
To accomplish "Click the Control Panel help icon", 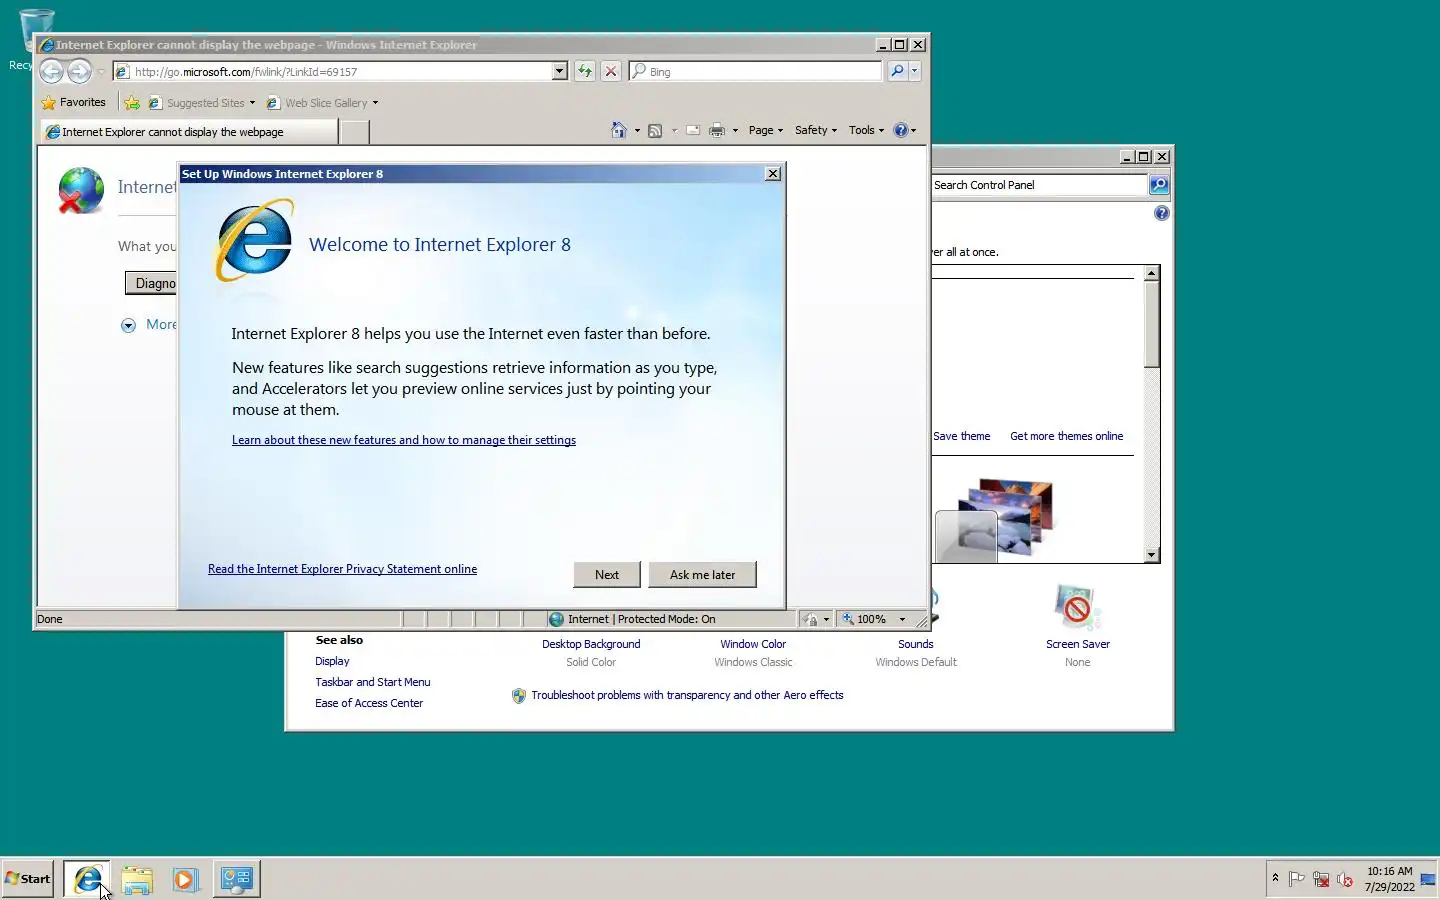I will pos(1161,213).
